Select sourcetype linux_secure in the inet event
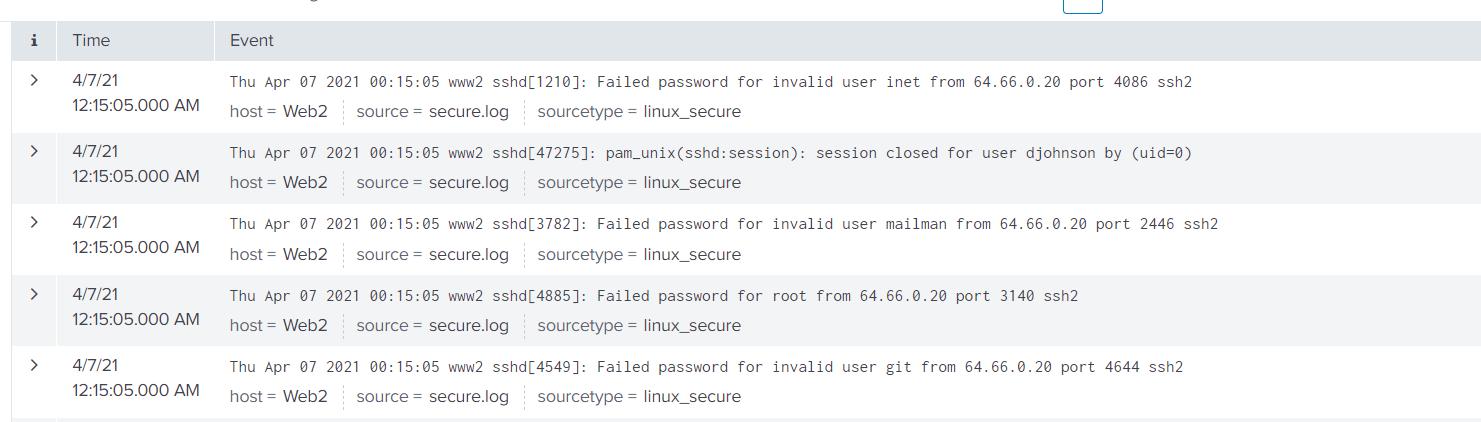The height and width of the screenshot is (422, 1481). pyautogui.click(x=692, y=112)
